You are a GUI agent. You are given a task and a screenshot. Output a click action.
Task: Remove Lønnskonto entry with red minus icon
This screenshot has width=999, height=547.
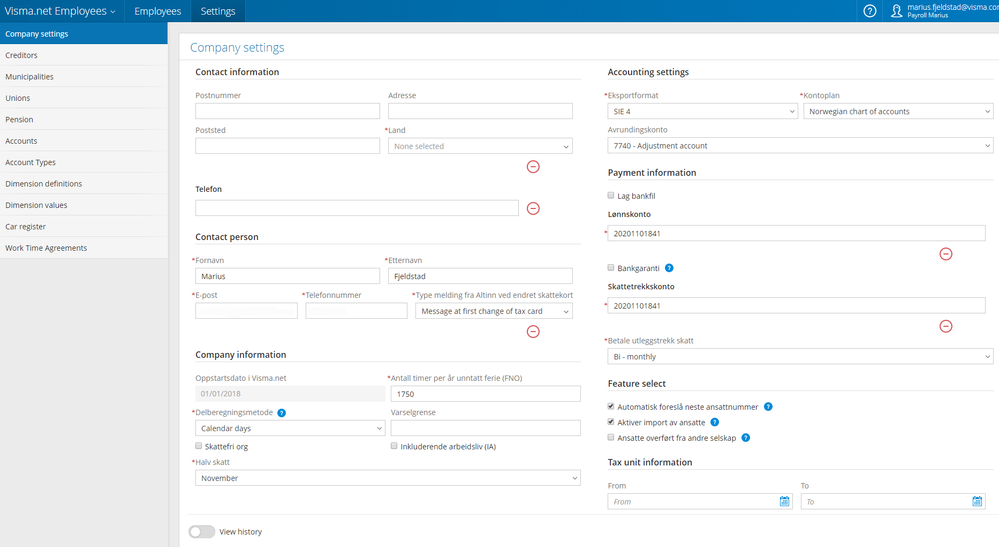pyautogui.click(x=946, y=254)
